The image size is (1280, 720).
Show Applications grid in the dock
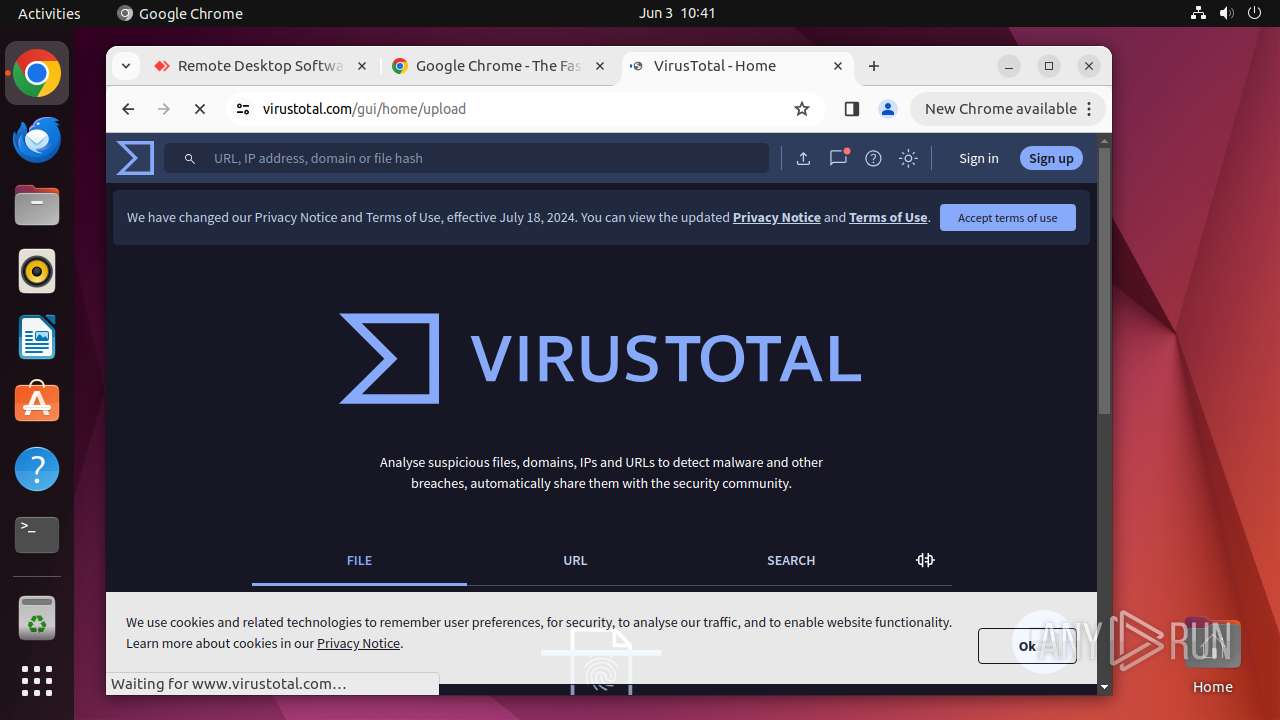point(37,681)
